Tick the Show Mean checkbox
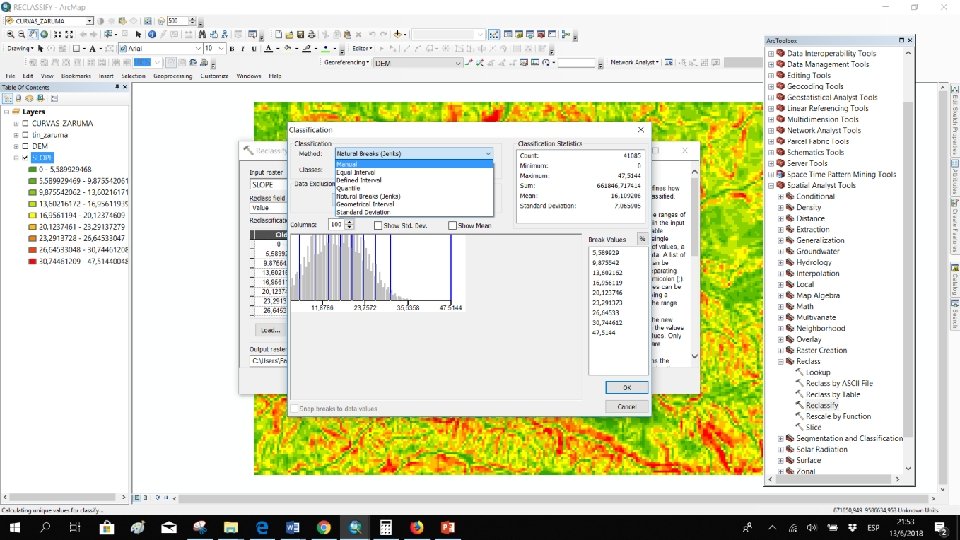Screen dimensions: 960x540 [x=453, y=225]
